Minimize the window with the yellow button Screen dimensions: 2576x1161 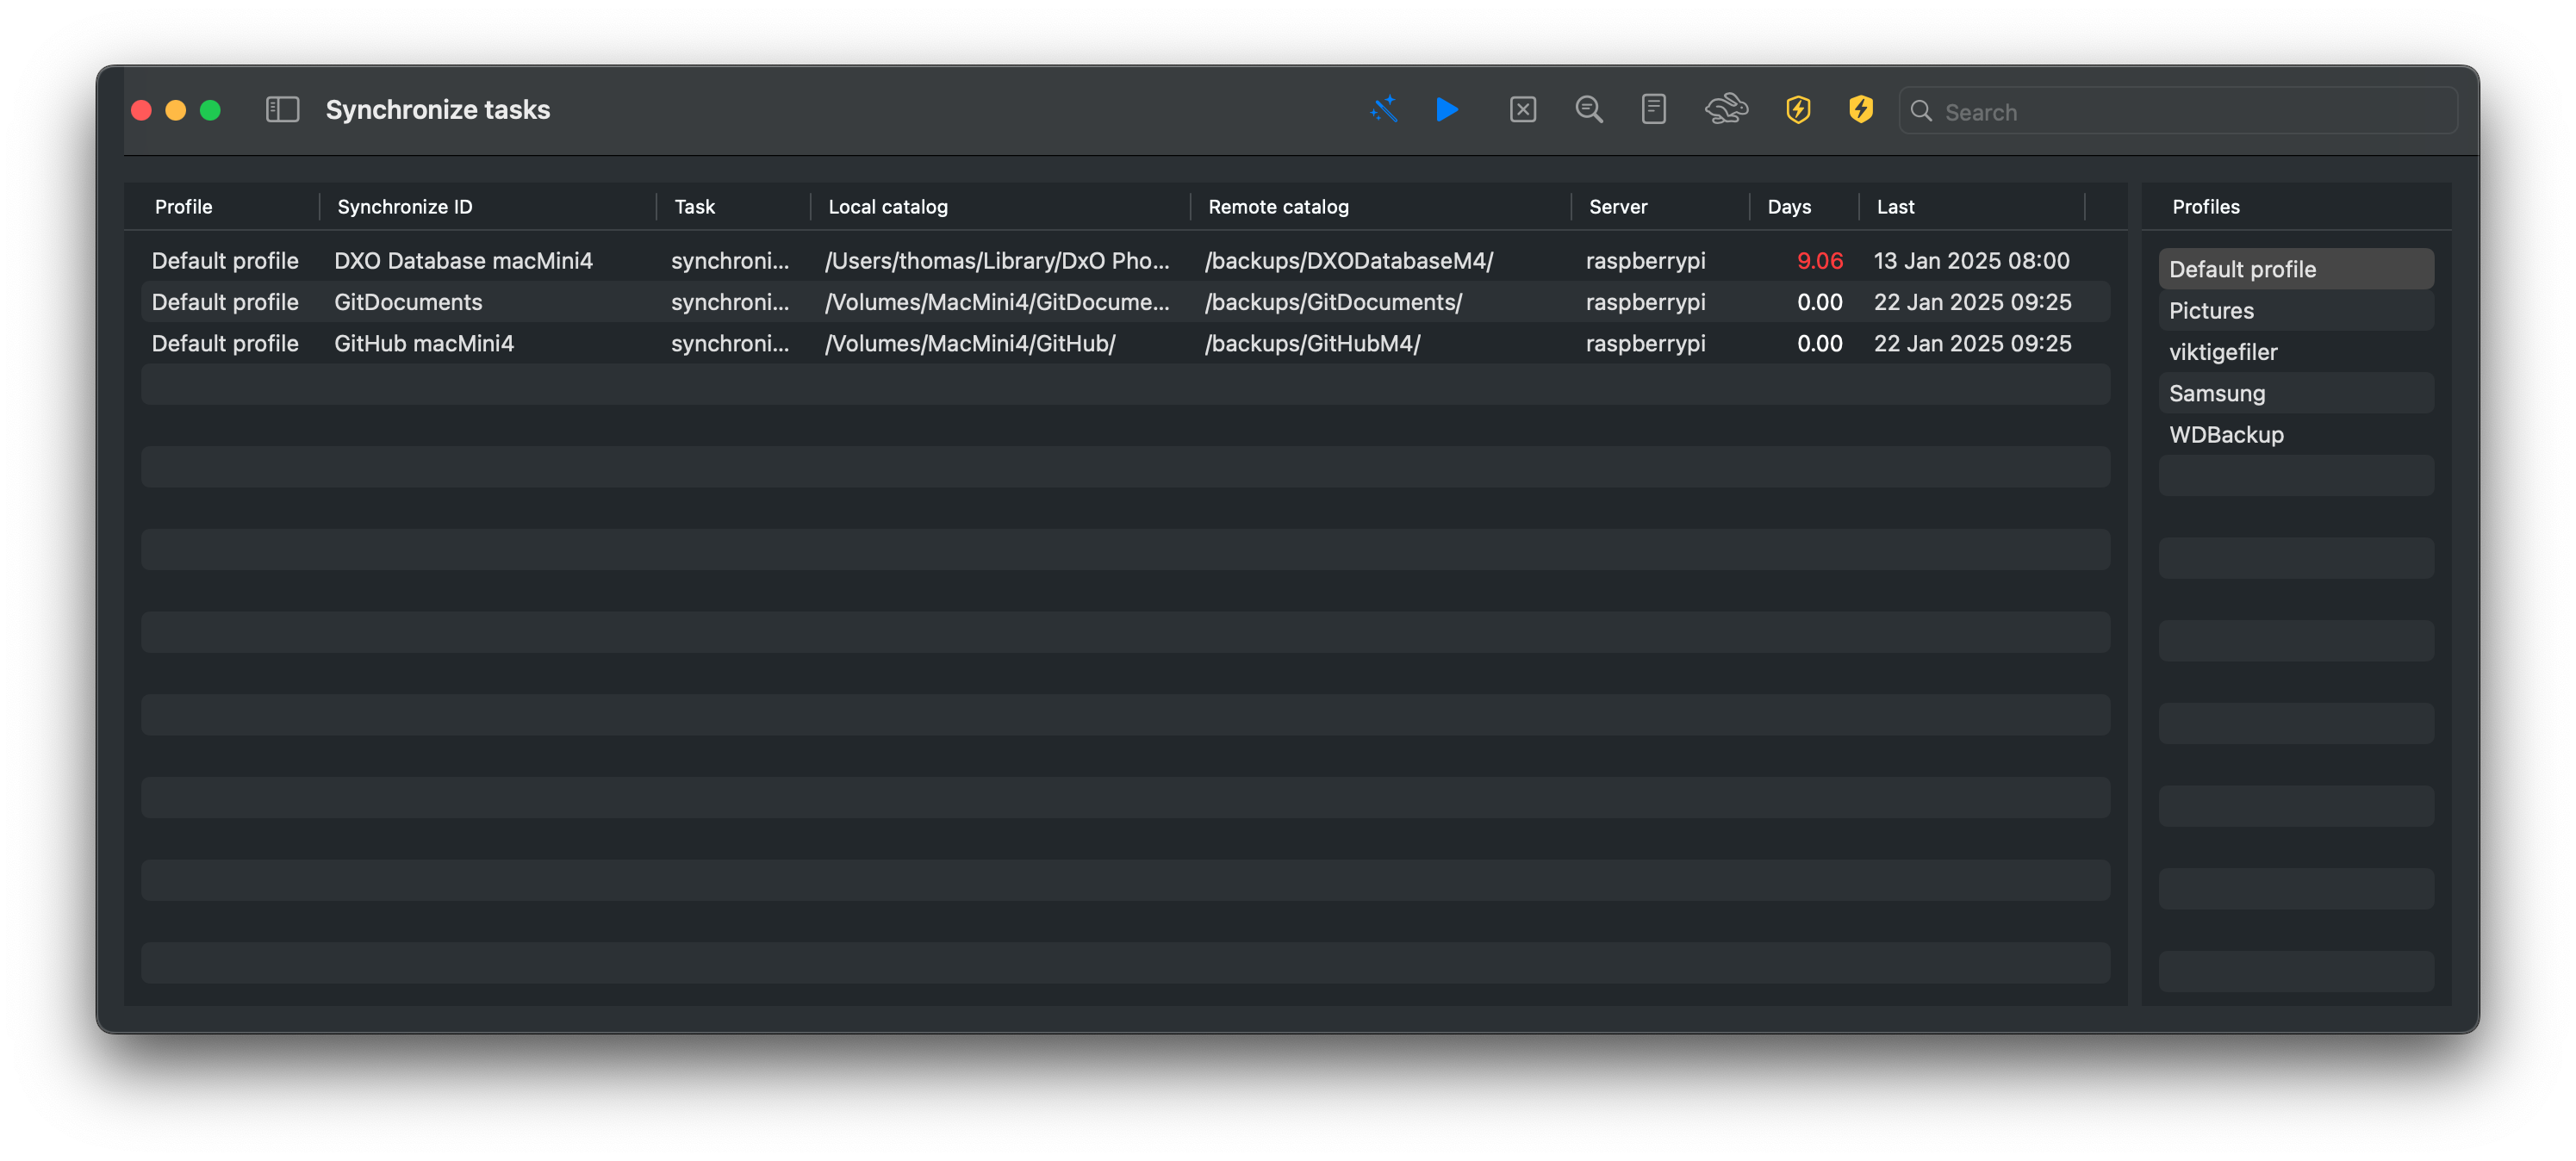175,110
